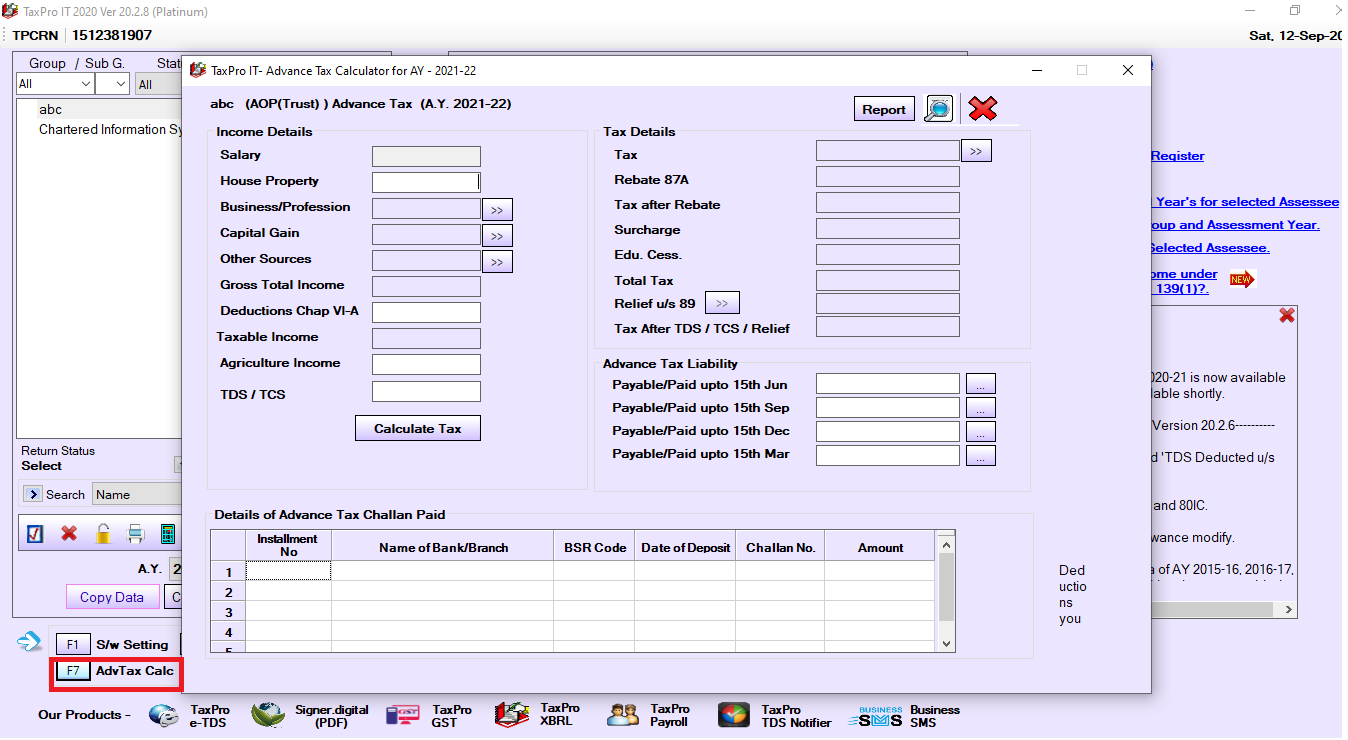Screen dimensions: 1348x740
Task: Click the 'Challan No.' column header
Action: pos(781,548)
